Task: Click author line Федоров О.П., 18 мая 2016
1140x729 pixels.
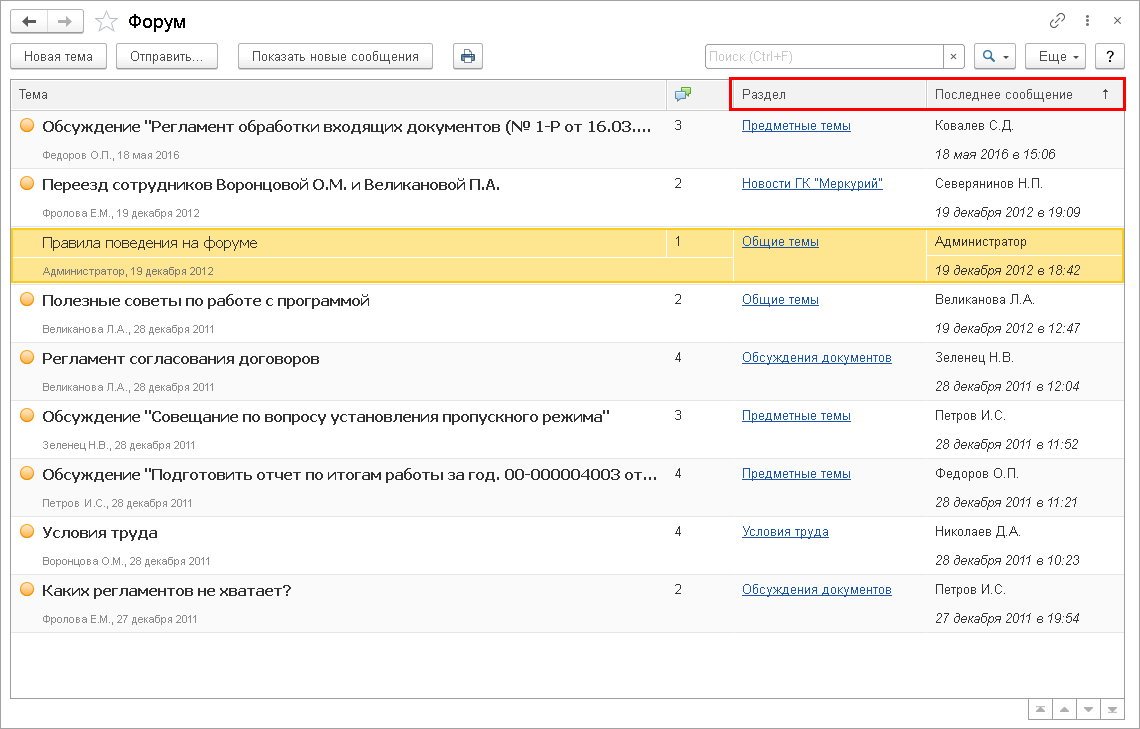Action: [x=111, y=156]
